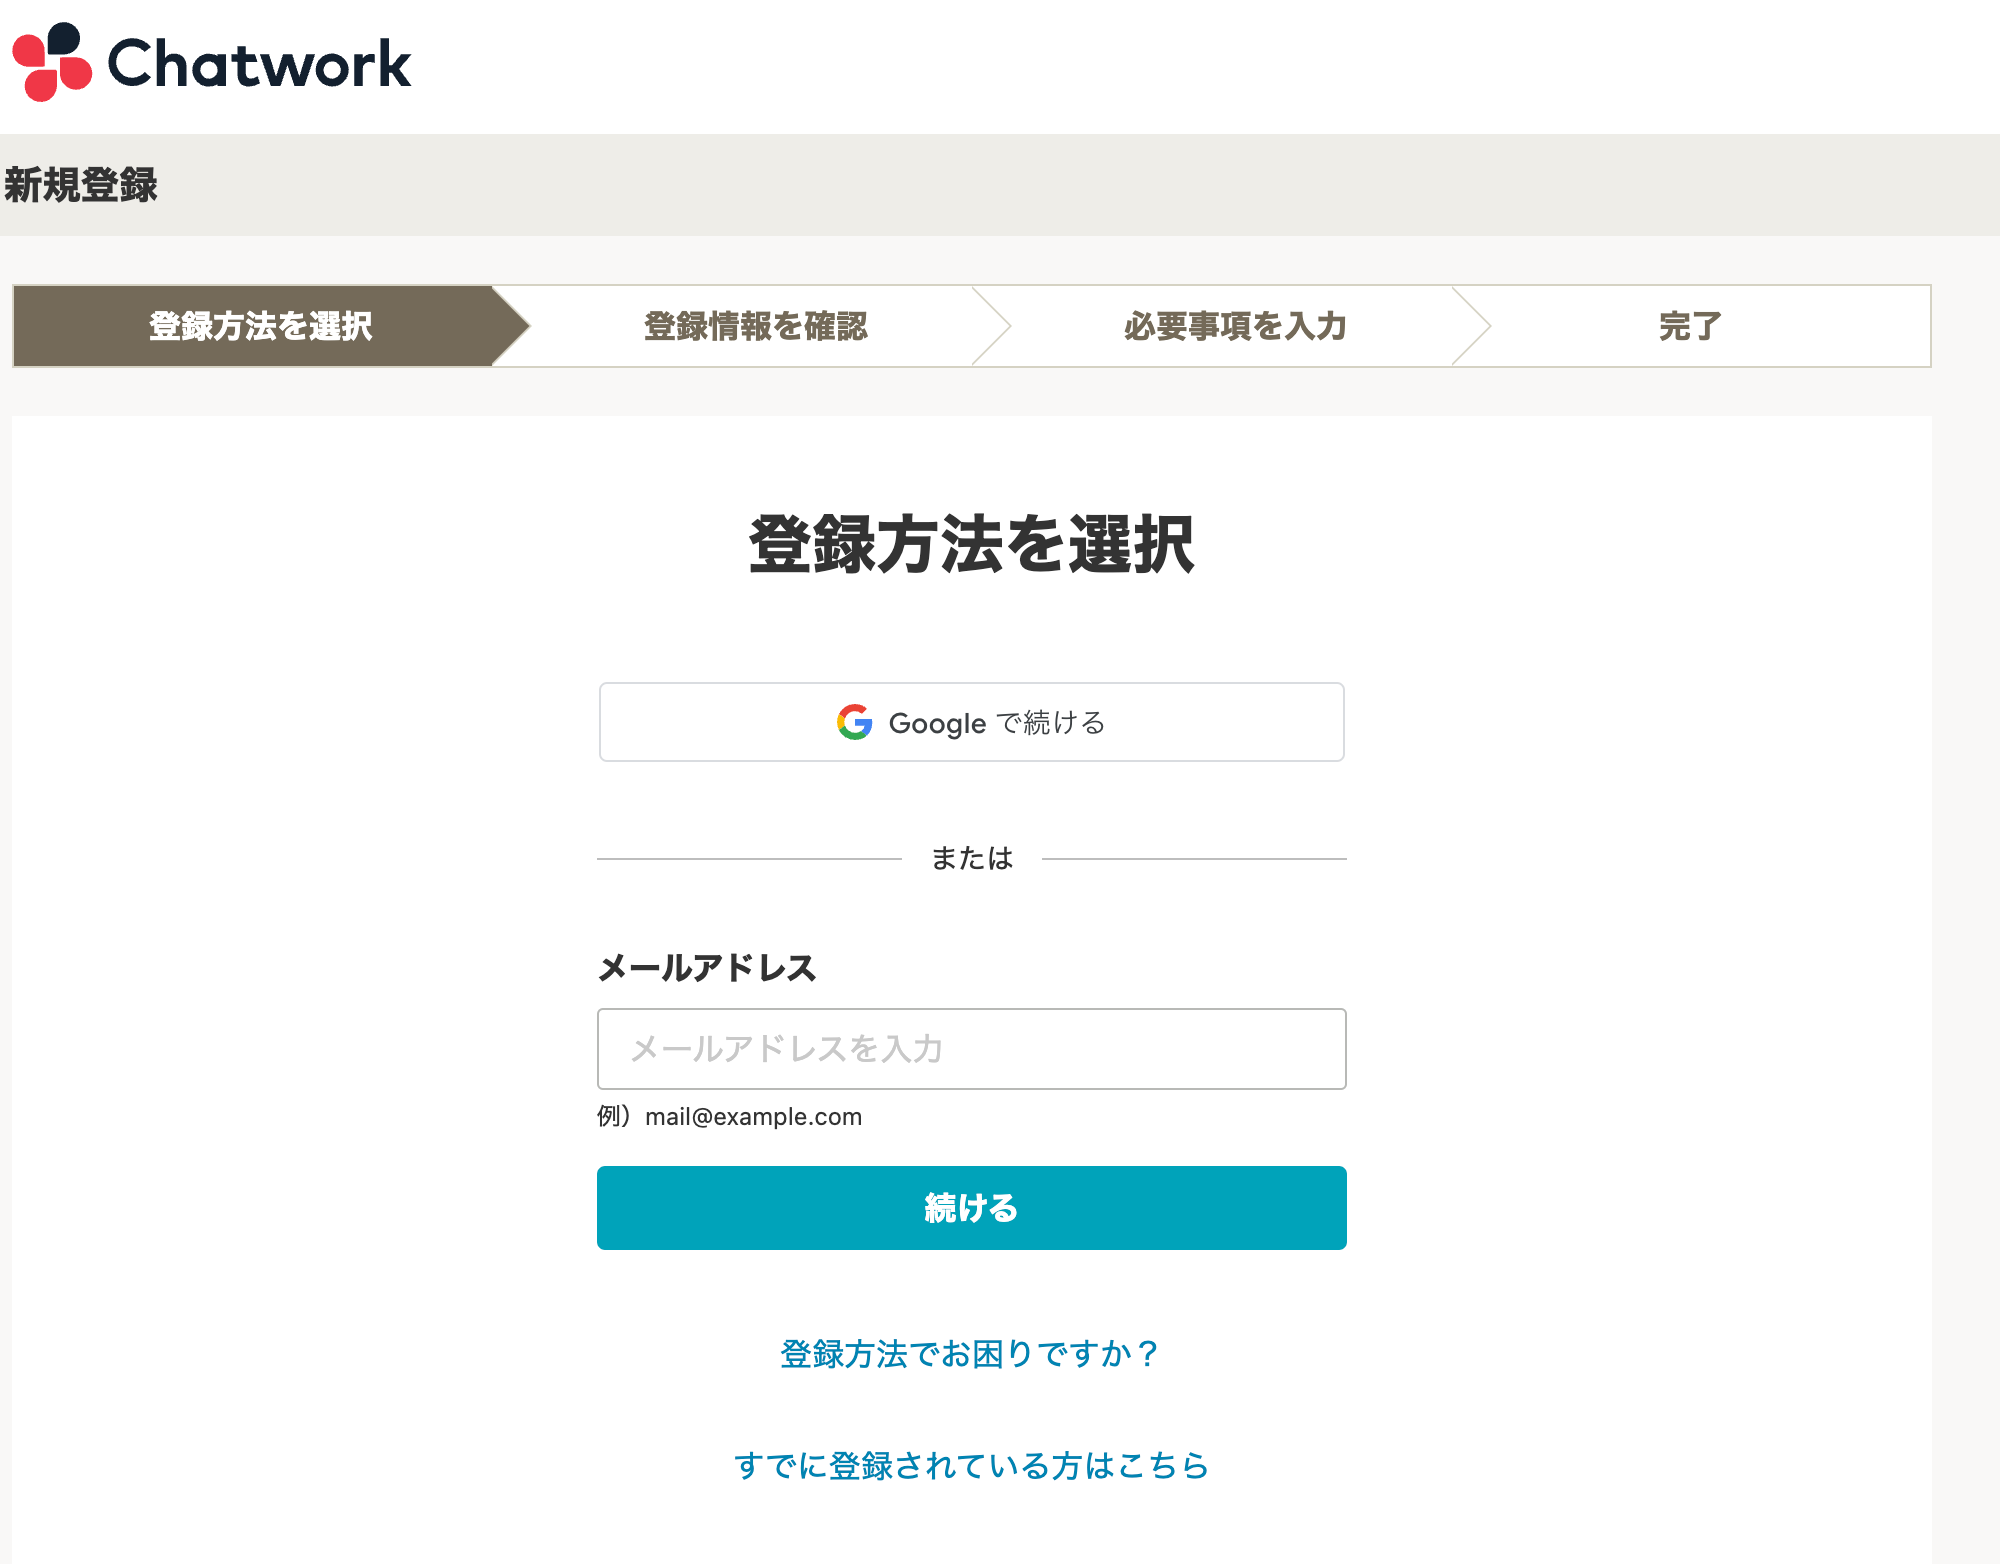Continue with the Google で続ける button
The image size is (2000, 1564).
(x=971, y=722)
